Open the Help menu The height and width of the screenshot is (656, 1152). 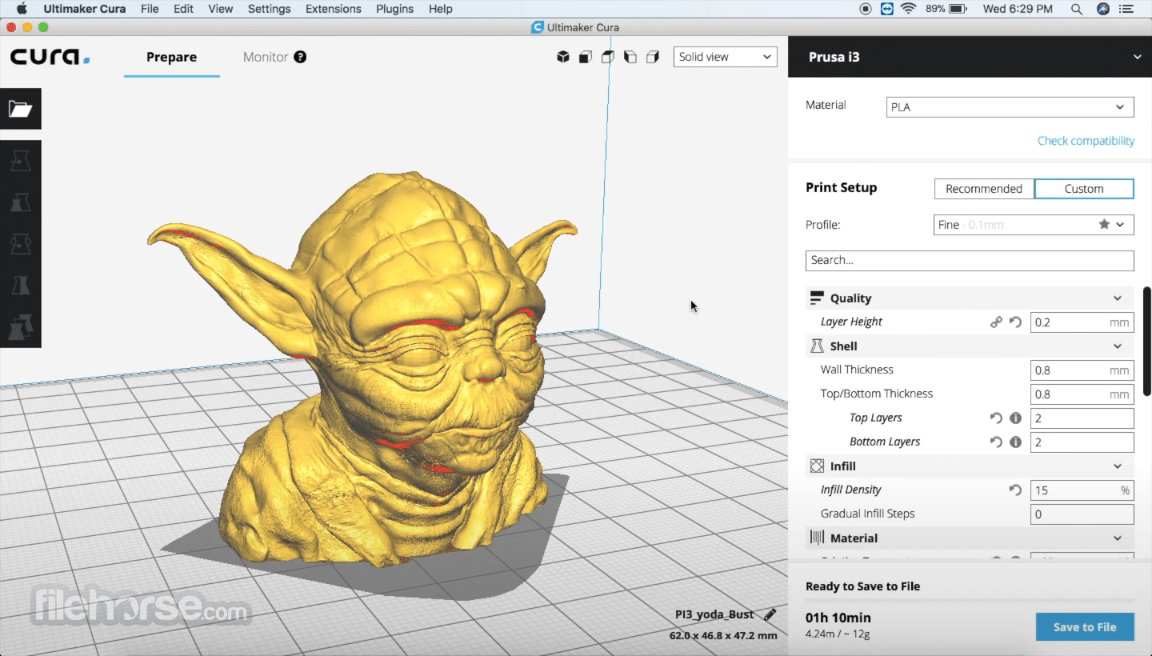[x=440, y=9]
